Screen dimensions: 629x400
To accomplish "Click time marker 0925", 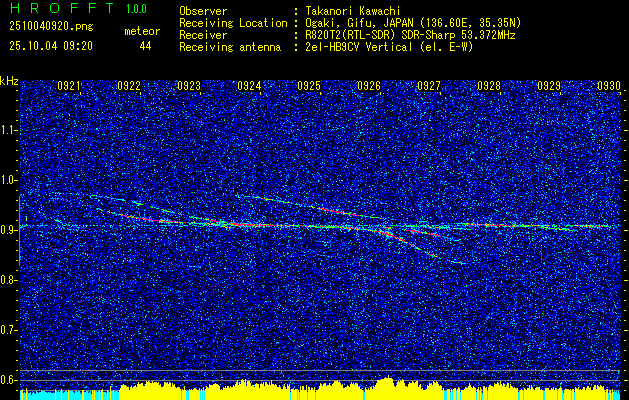I will click(x=309, y=86).
